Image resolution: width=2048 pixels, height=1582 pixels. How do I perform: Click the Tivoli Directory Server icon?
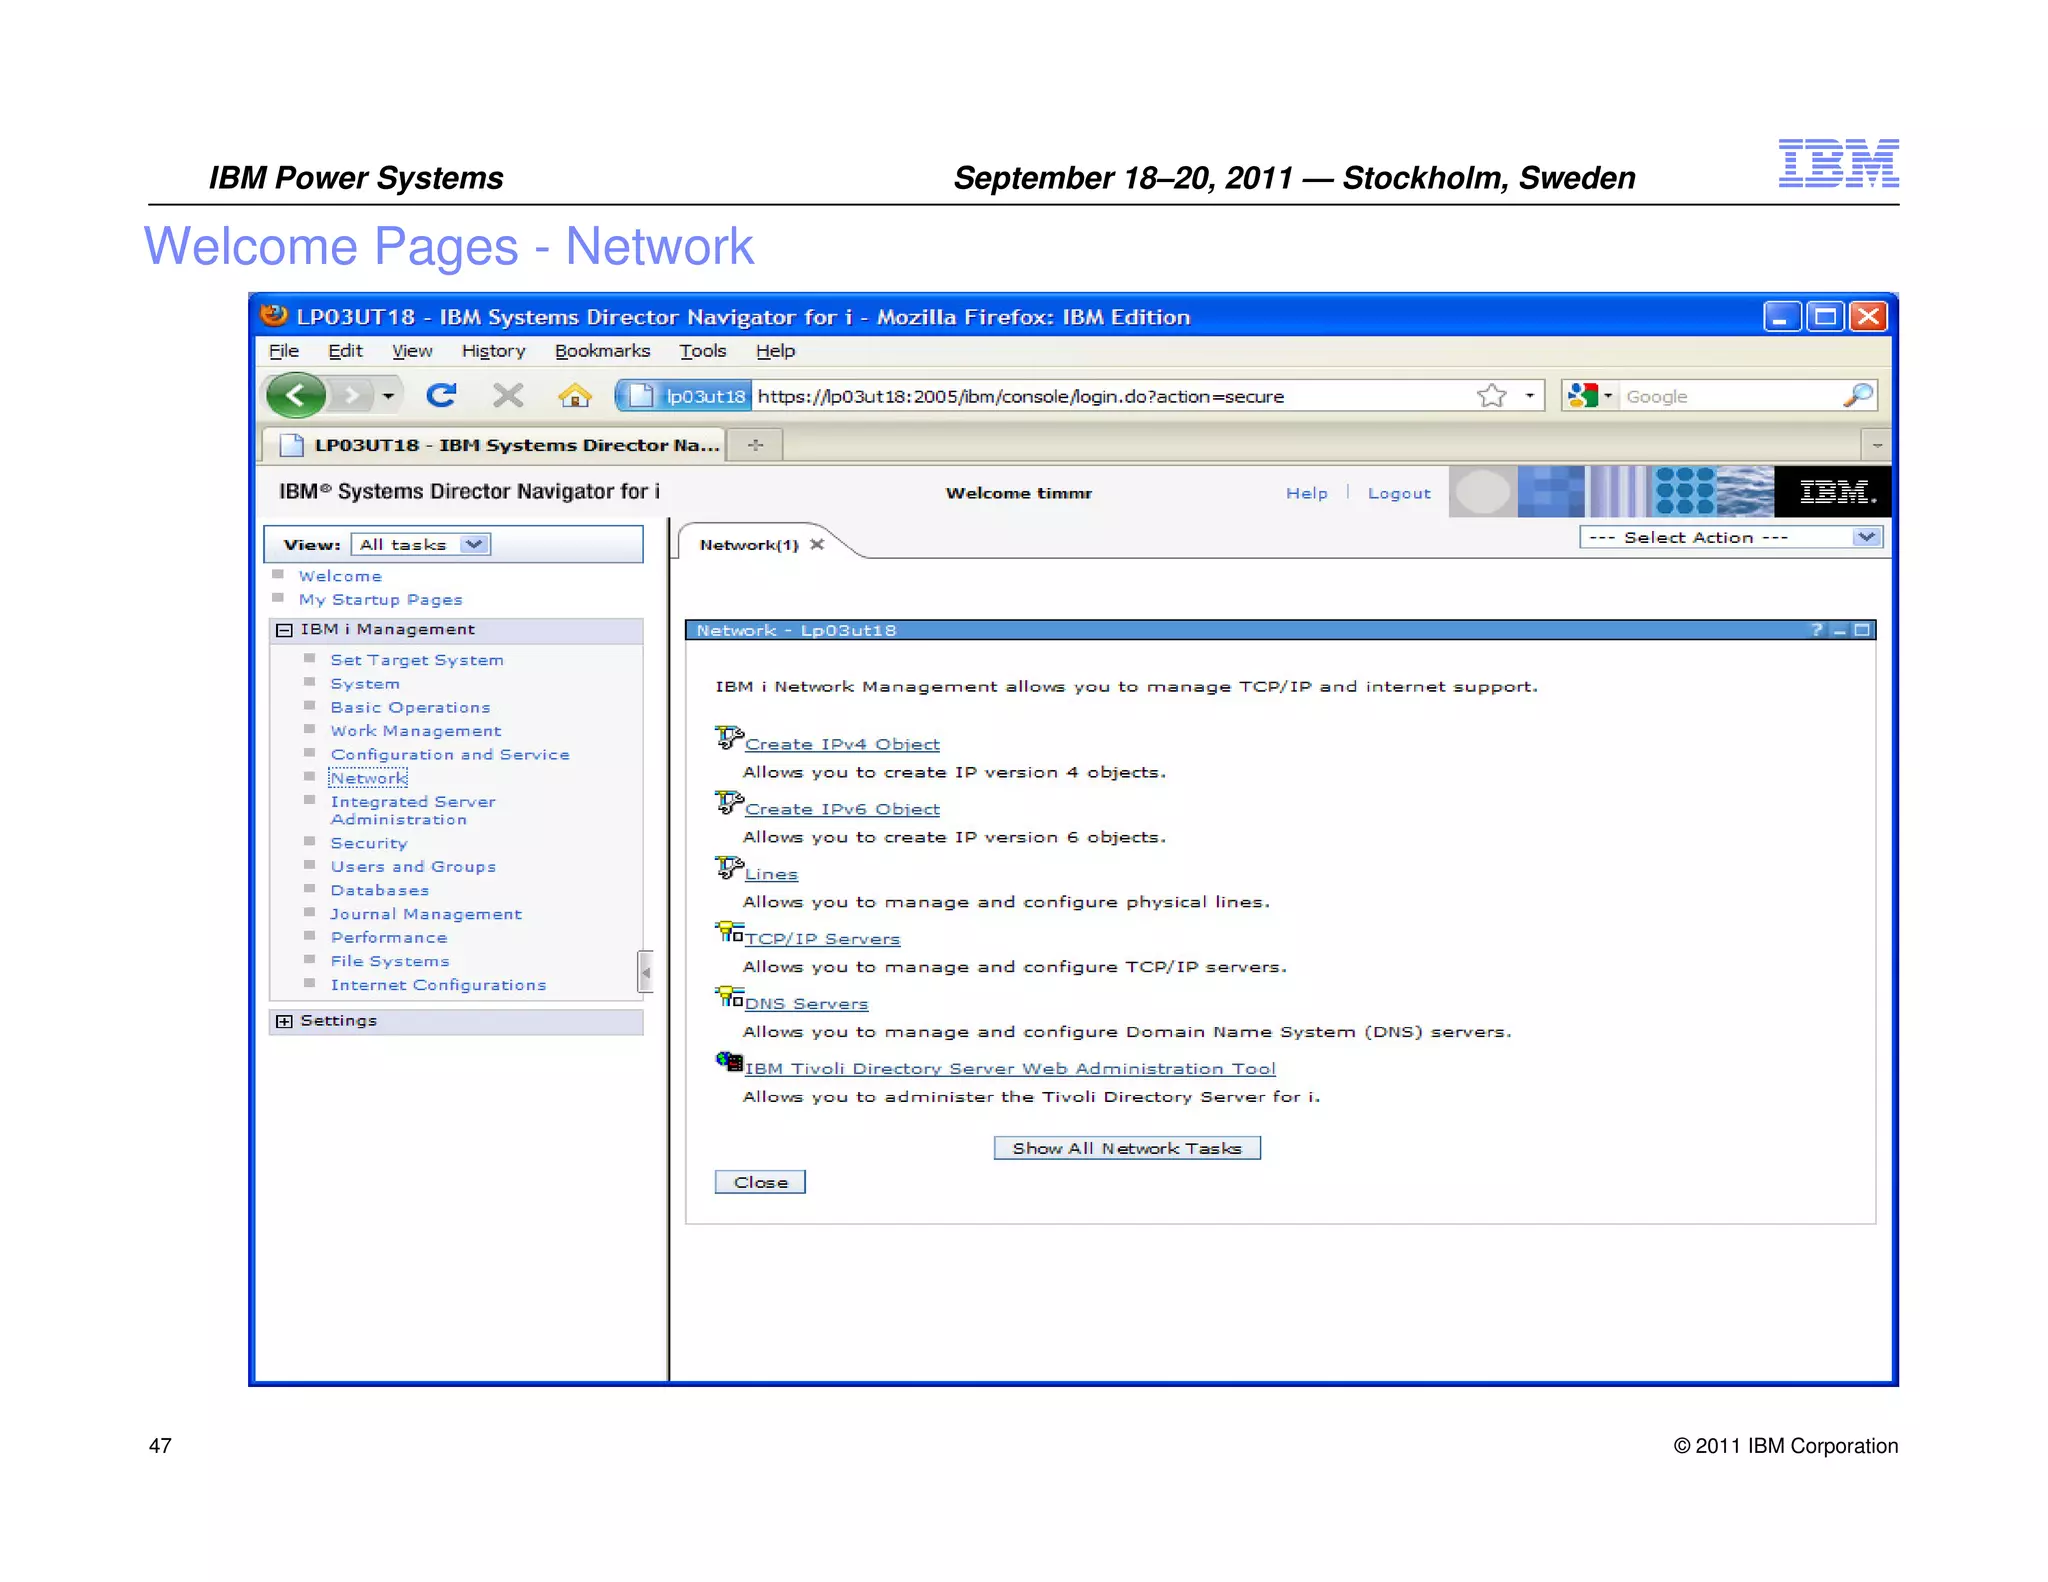(x=729, y=1062)
